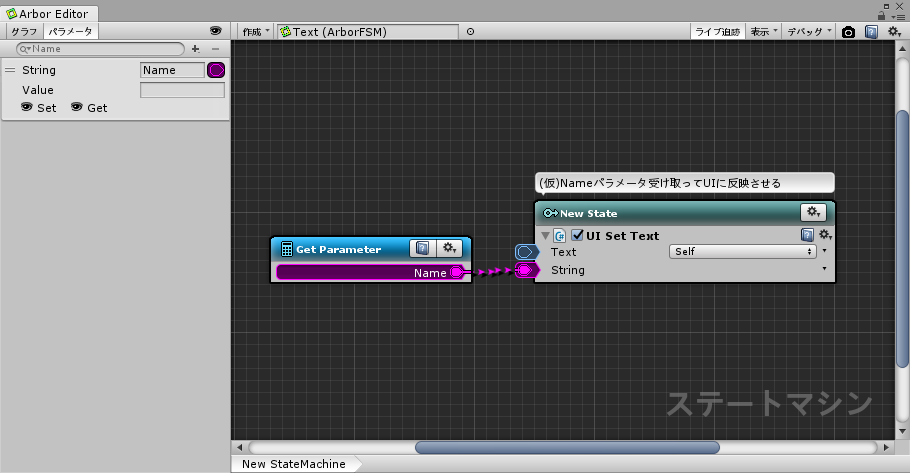The width and height of the screenshot is (910, 473).
Task: Click the UI Set Text behaviour help icon
Action: [x=807, y=235]
